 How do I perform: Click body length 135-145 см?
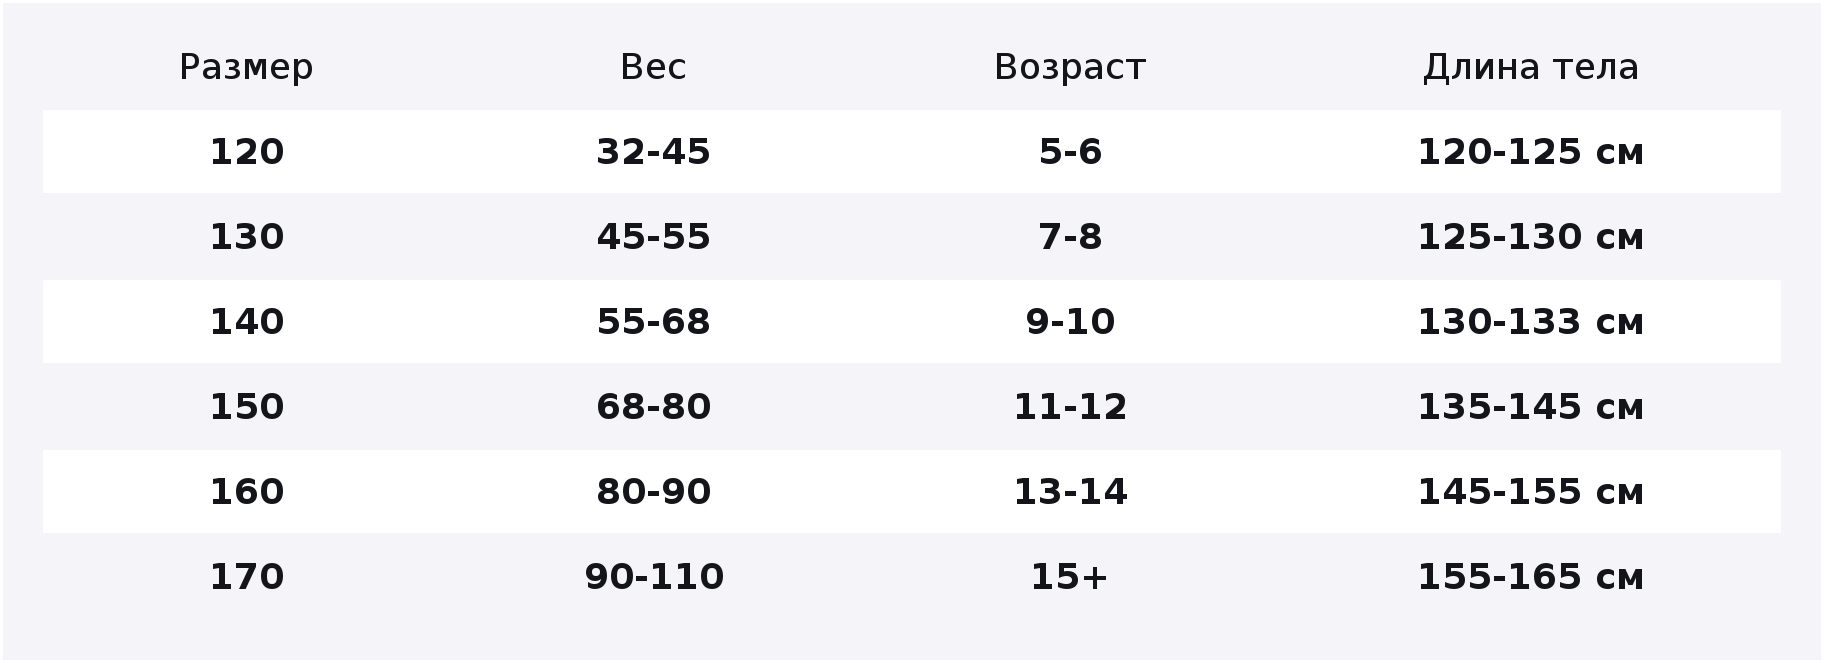pos(1531,407)
